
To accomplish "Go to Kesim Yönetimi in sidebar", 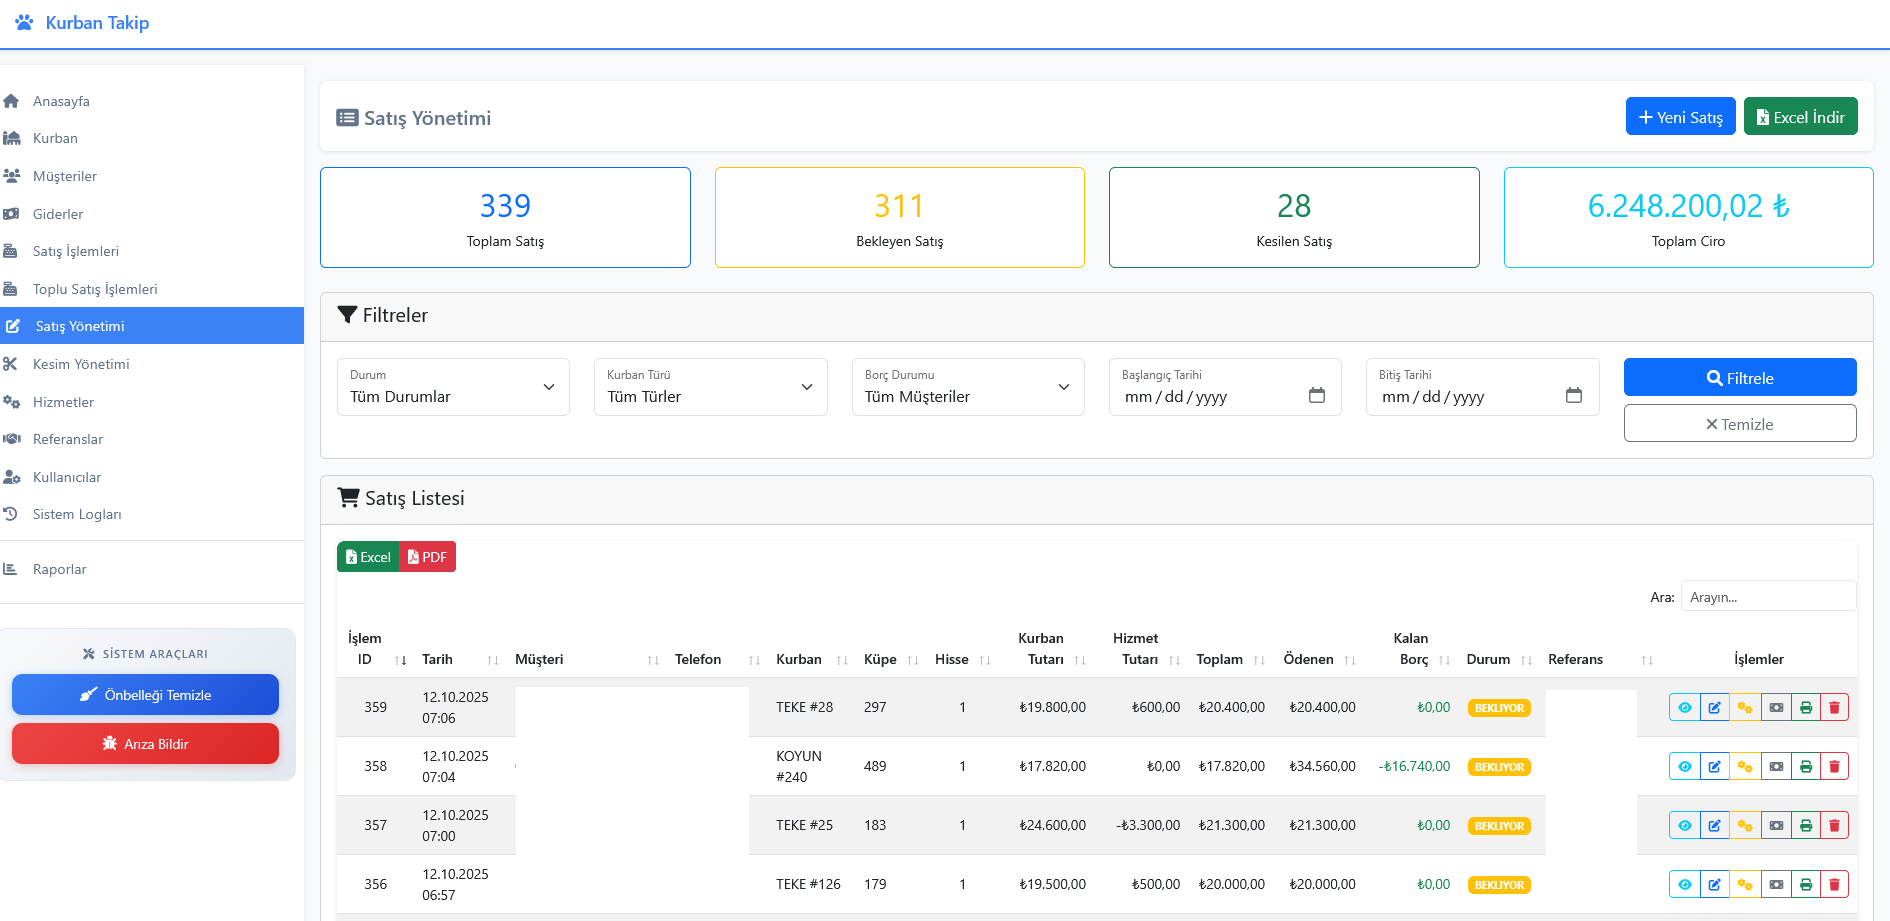I will [81, 364].
